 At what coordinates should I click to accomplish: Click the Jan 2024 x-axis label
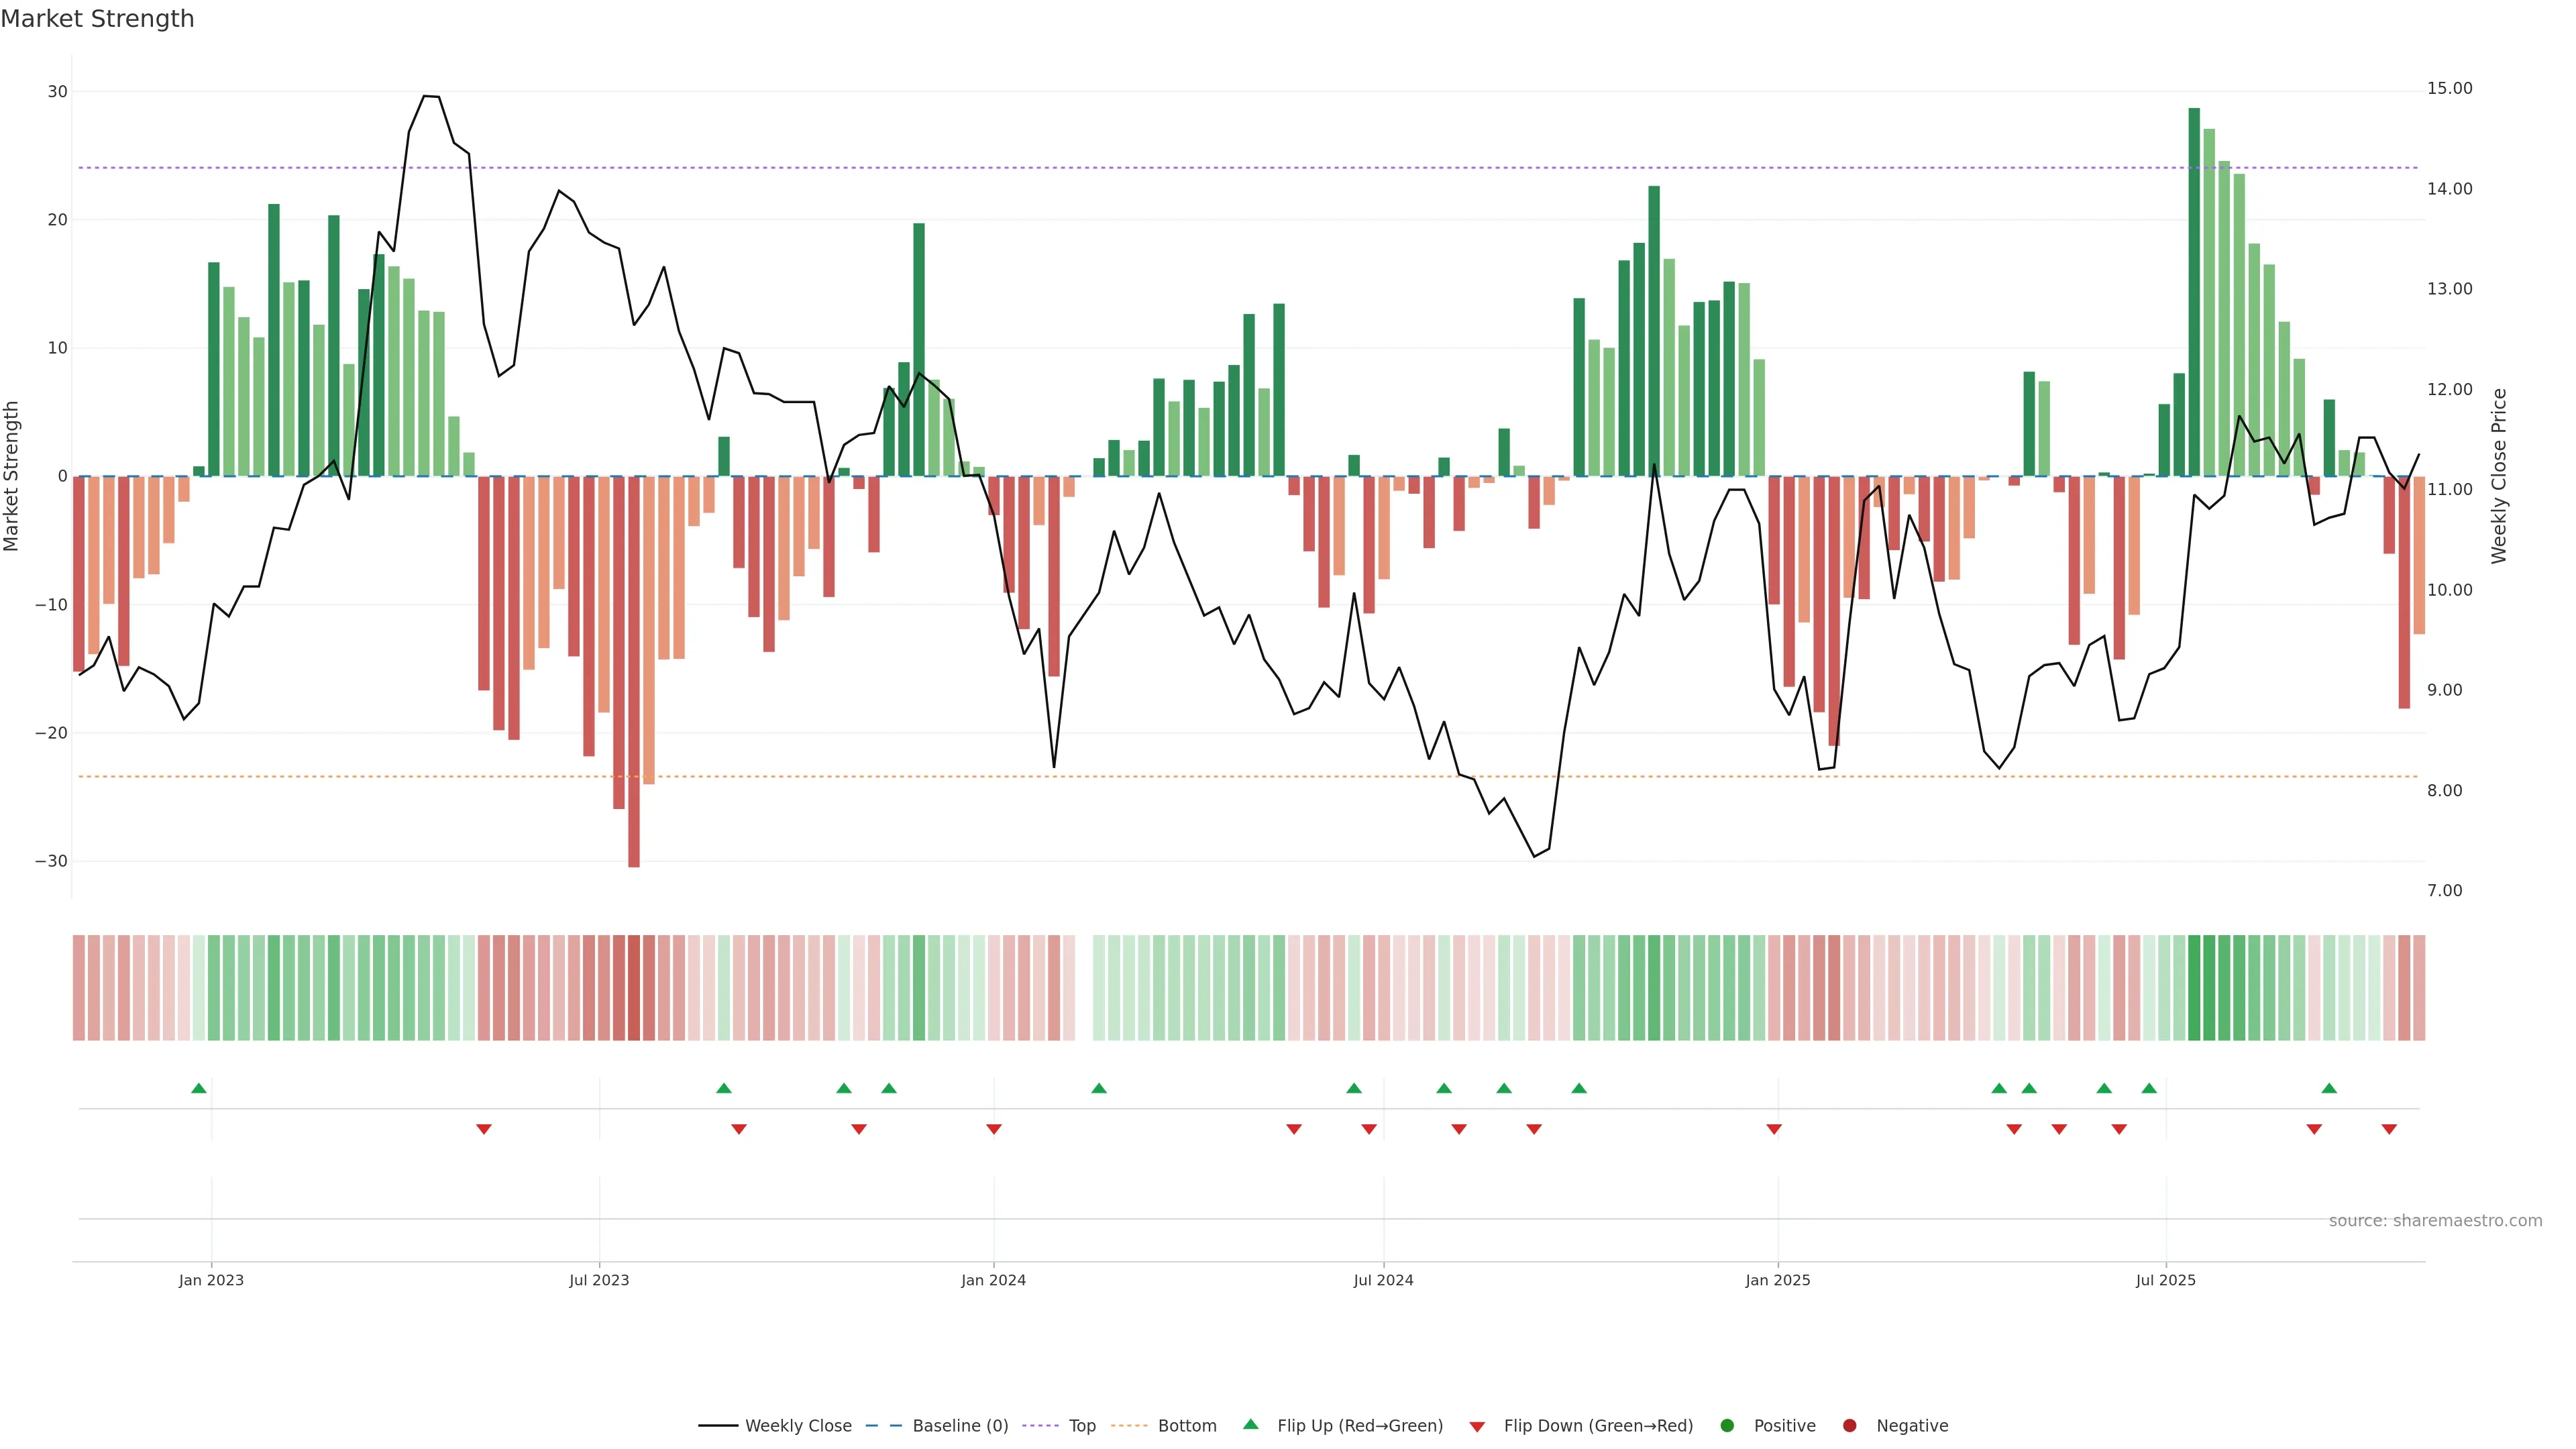point(993,1280)
